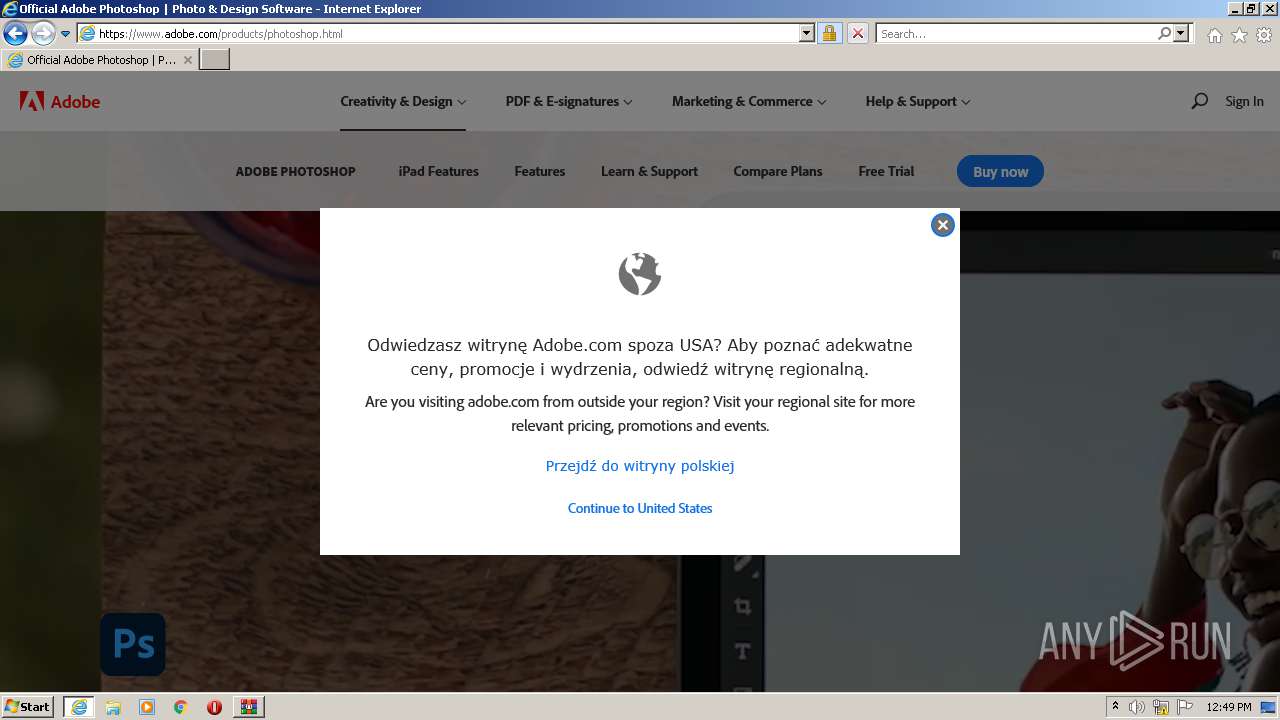Click the crop tool icon in the background image

click(742, 606)
